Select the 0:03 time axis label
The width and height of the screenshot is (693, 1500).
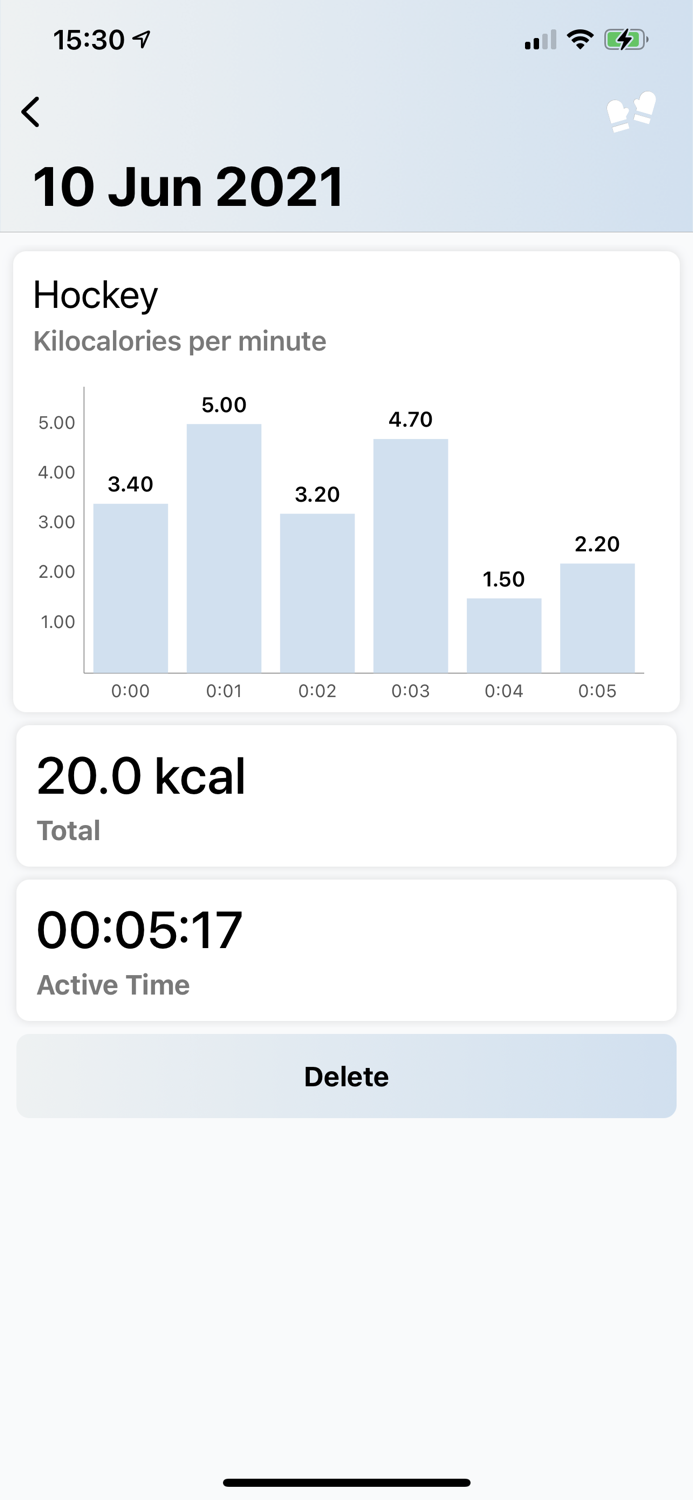409,690
